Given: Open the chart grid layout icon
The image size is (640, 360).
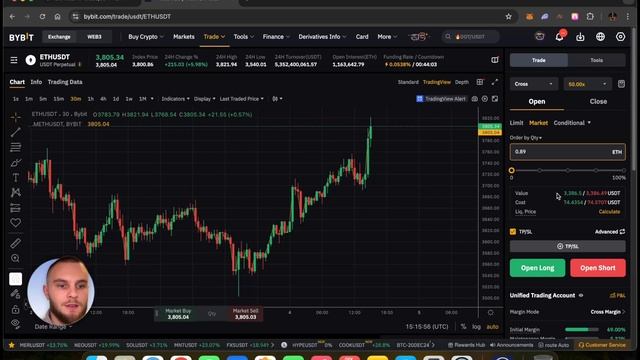Looking at the screenshot, I should [x=480, y=82].
